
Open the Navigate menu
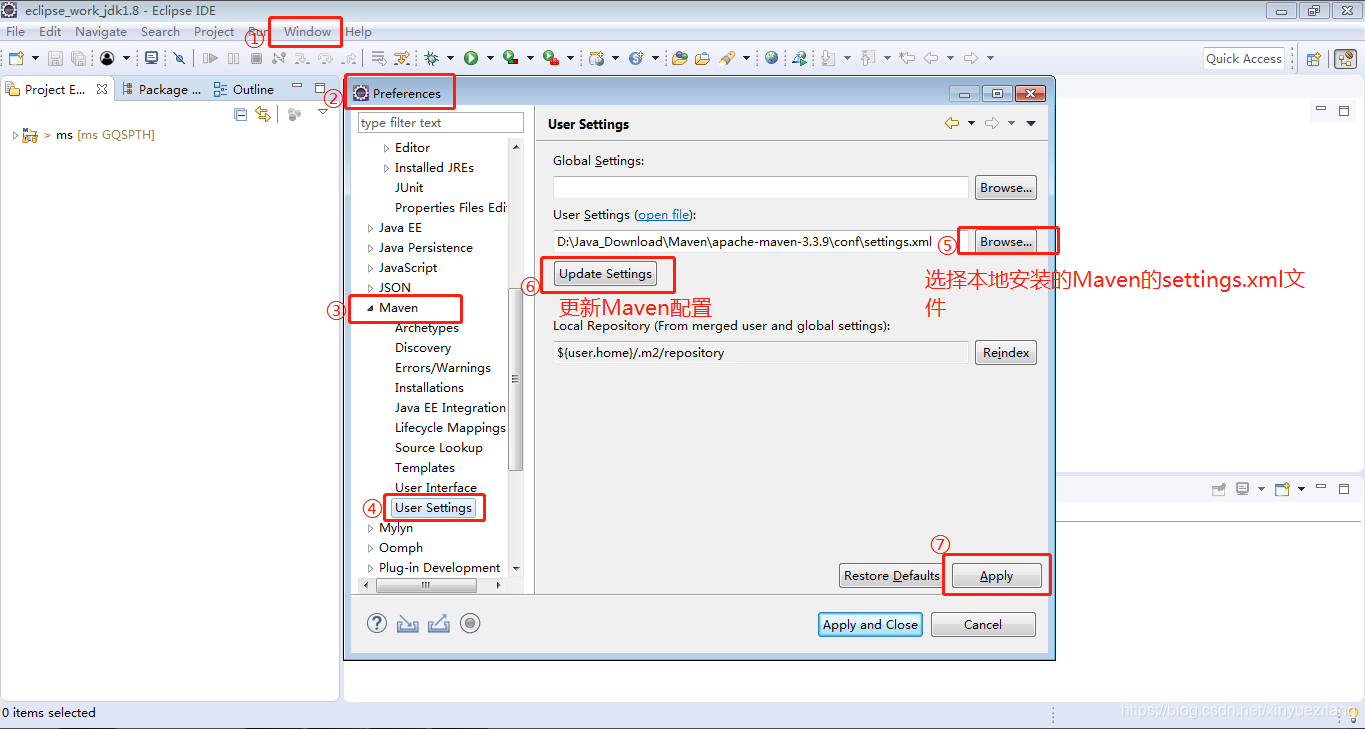[101, 32]
